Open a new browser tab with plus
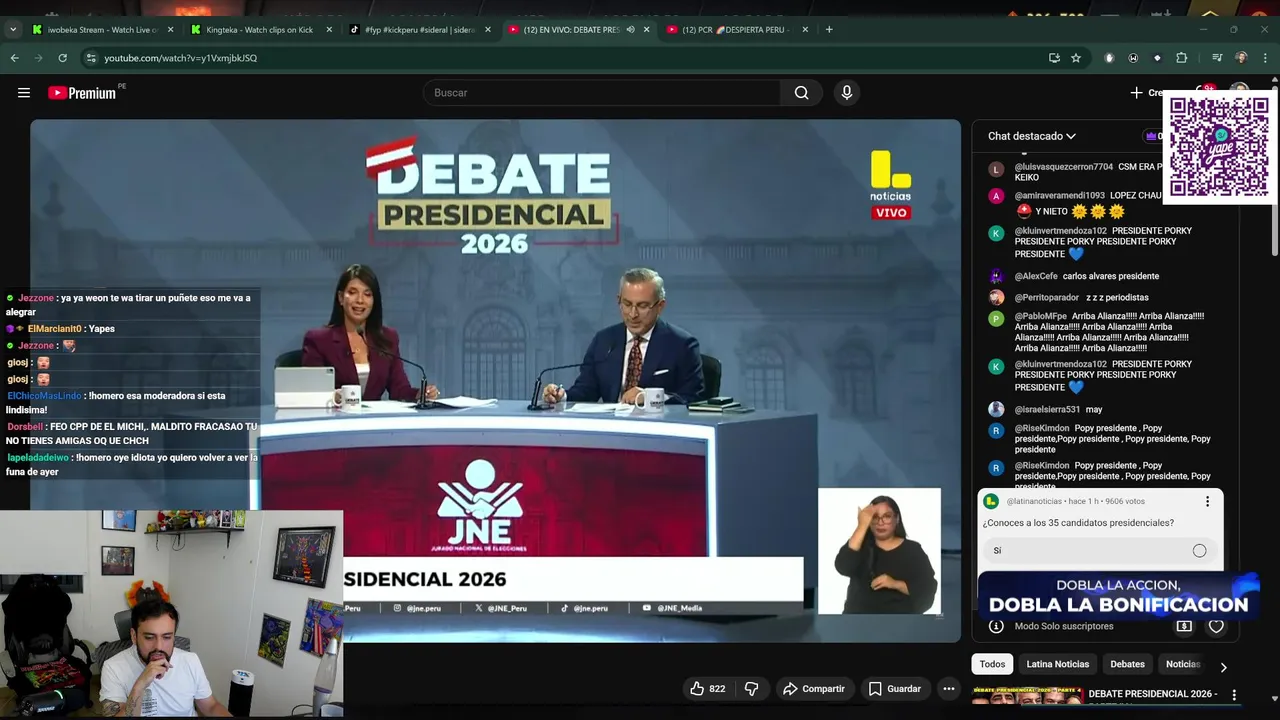The image size is (1280, 720). click(829, 29)
